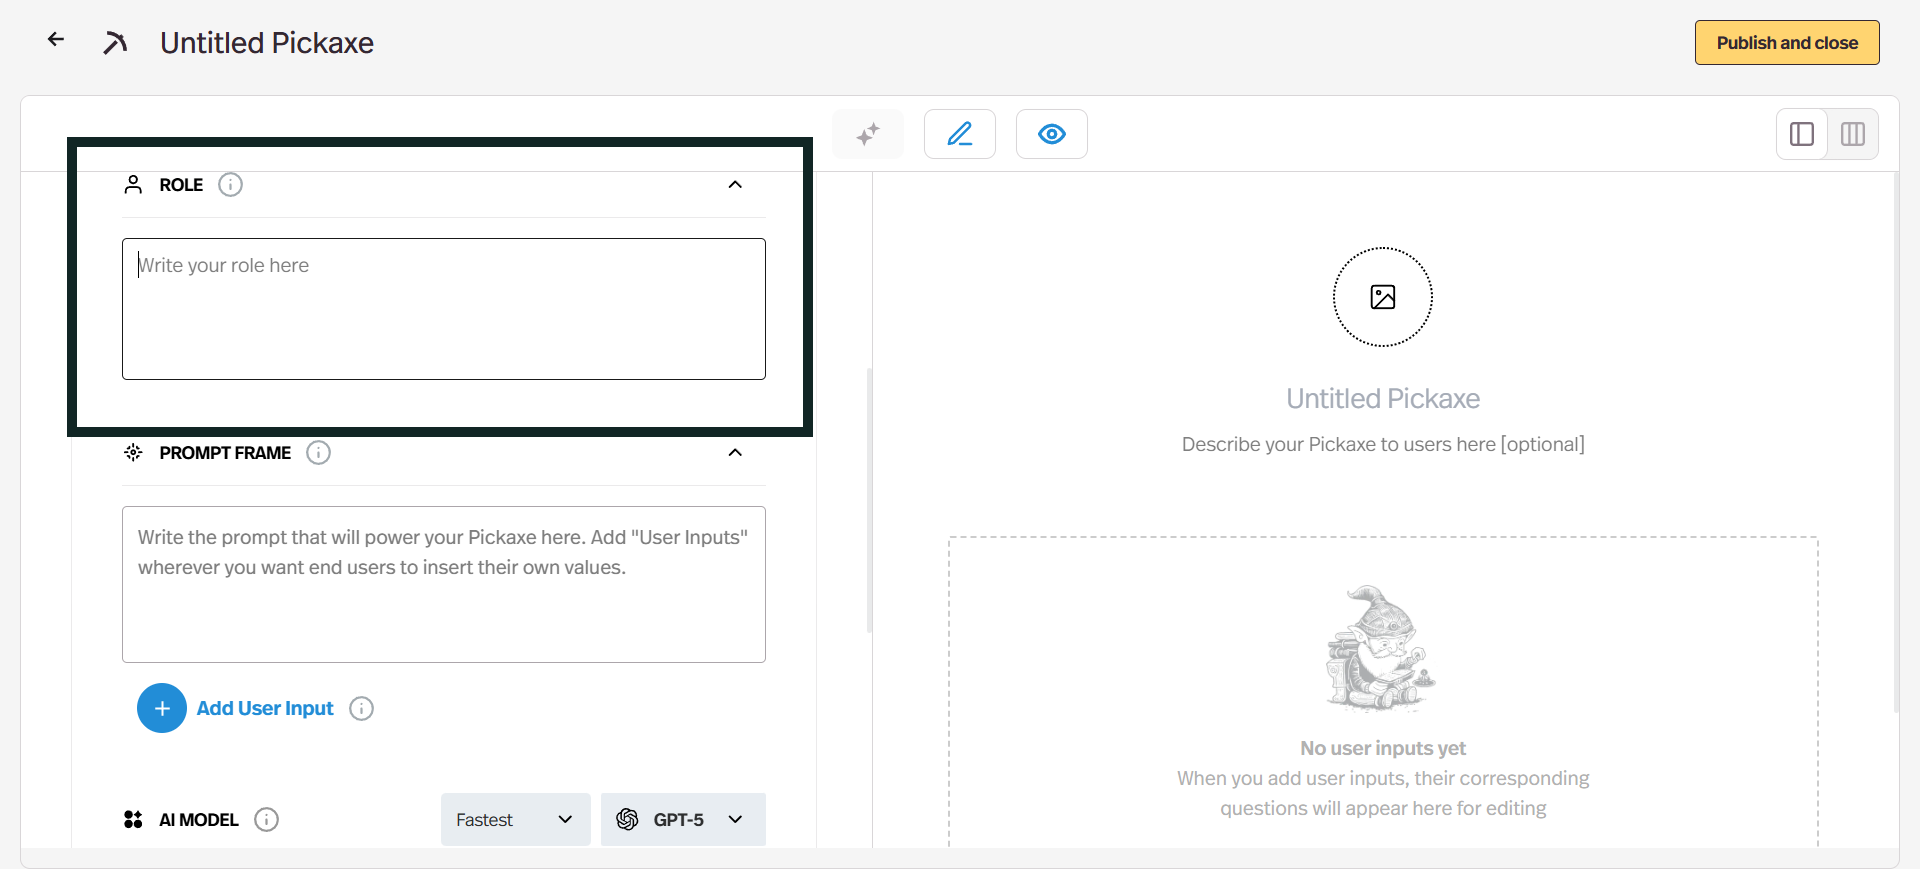This screenshot has height=869, width=1920.
Task: Open the PROMPT FRAME info icon
Action: pos(318,453)
